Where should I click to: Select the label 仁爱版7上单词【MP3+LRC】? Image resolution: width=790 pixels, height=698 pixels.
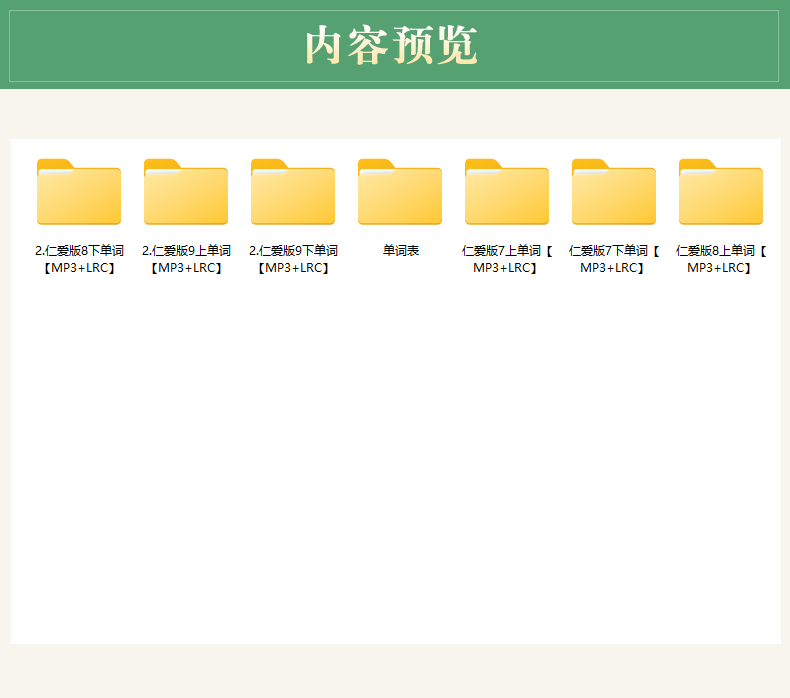pyautogui.click(x=507, y=259)
